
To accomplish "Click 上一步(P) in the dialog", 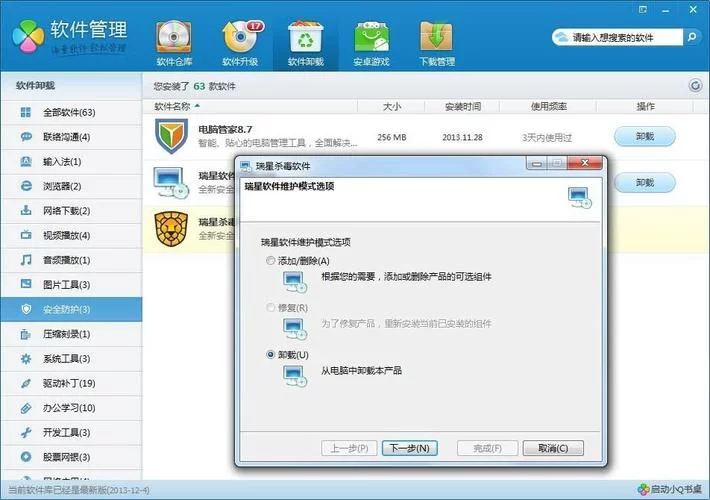I will point(349,448).
